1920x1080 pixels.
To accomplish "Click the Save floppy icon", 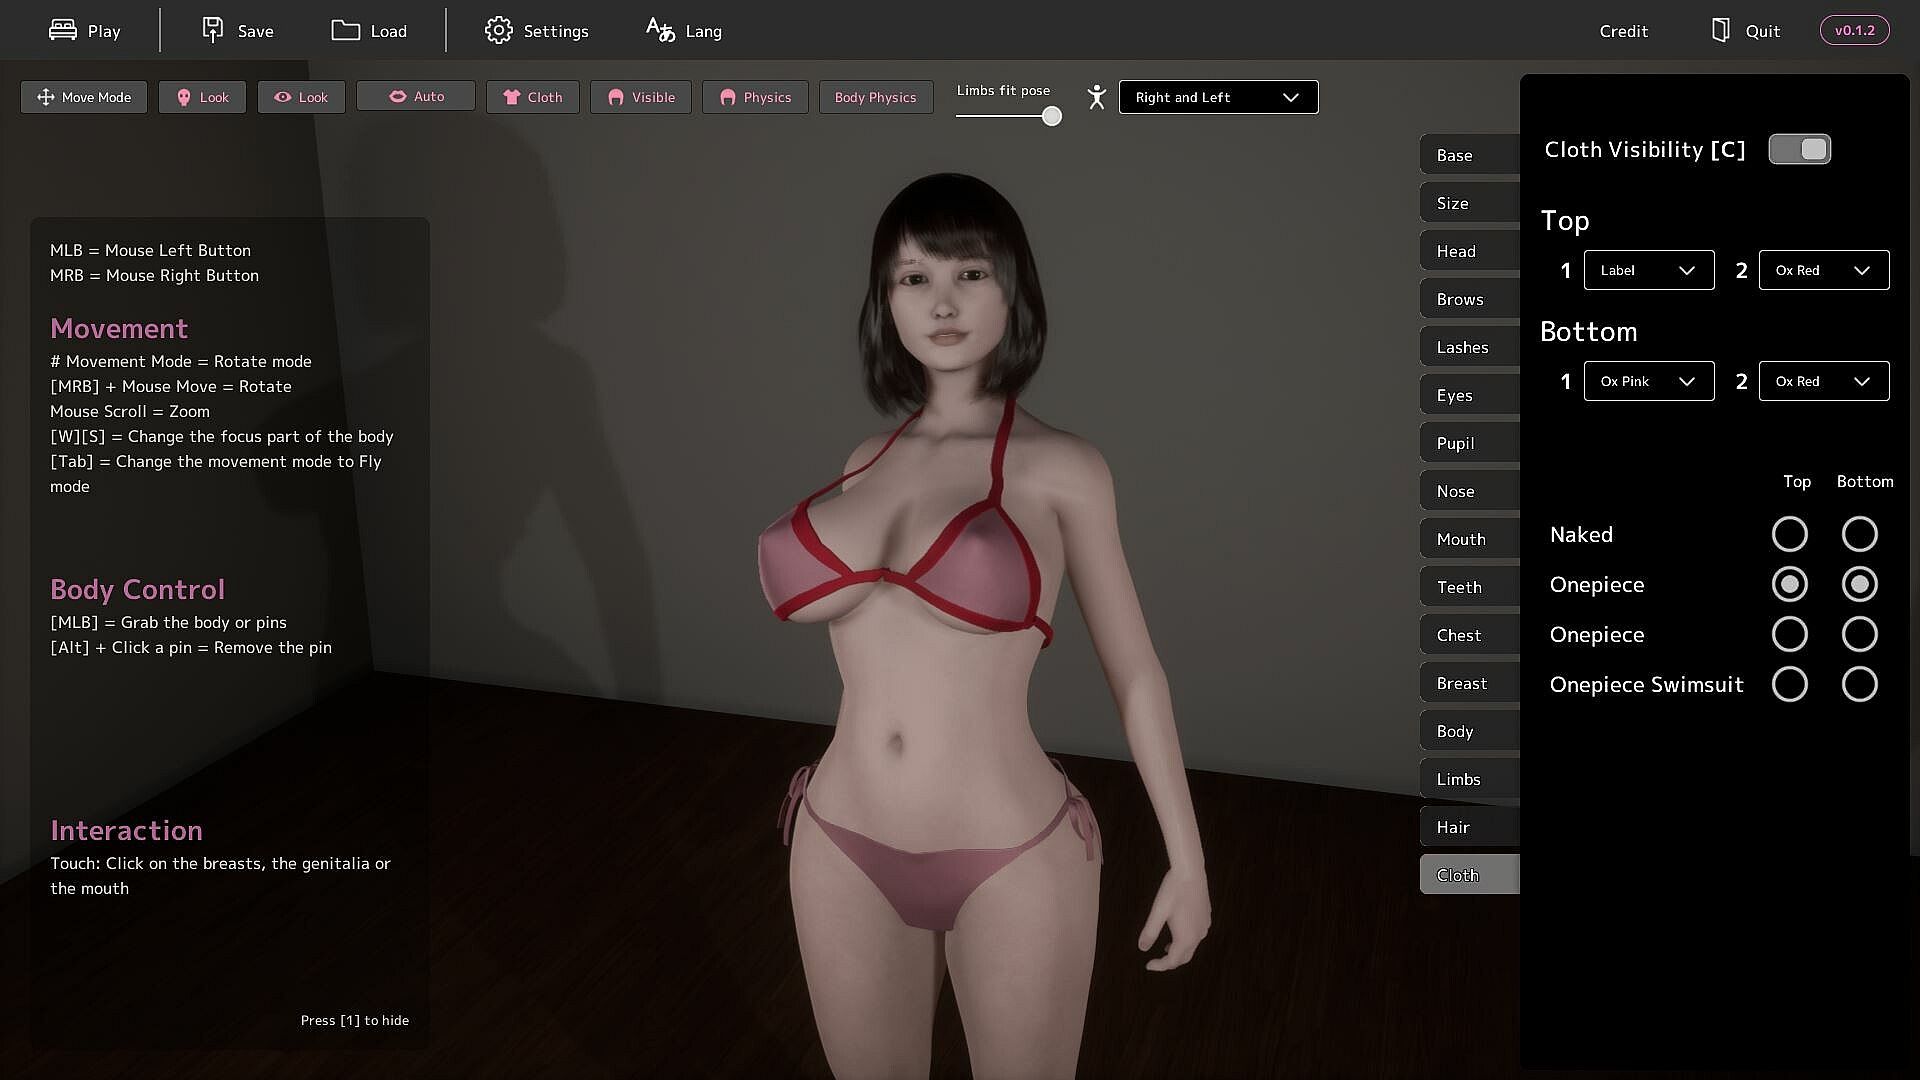I will tap(212, 30).
